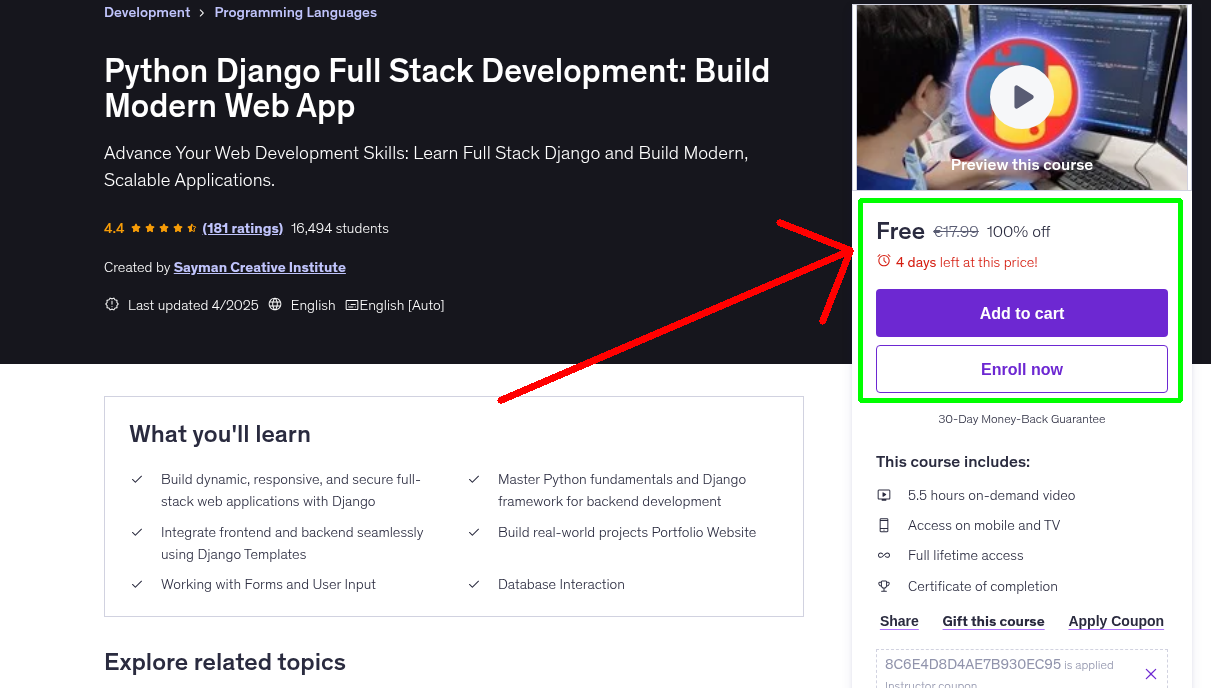Click the full lifetime access infinity icon

884,555
